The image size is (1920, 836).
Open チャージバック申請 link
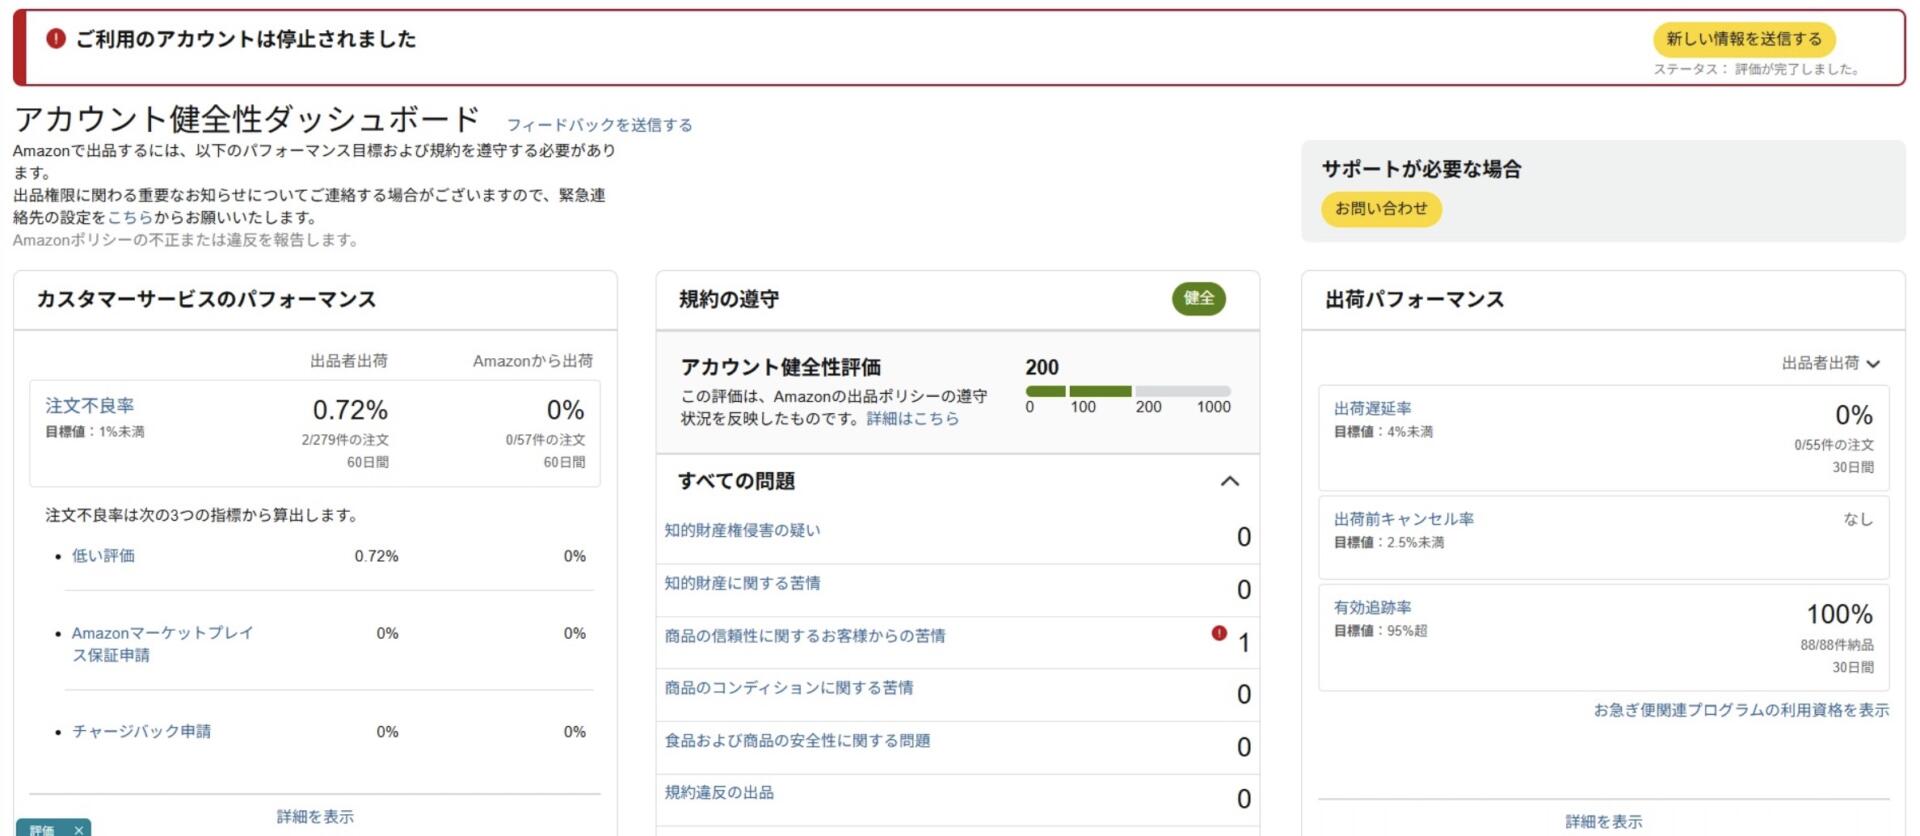tap(141, 731)
